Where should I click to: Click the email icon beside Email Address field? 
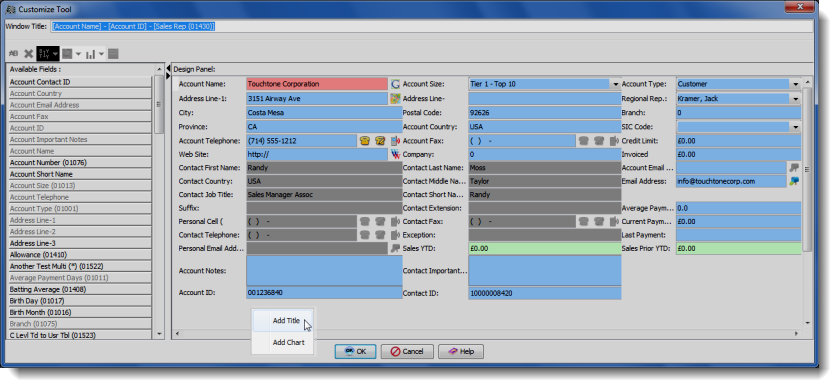coord(794,181)
